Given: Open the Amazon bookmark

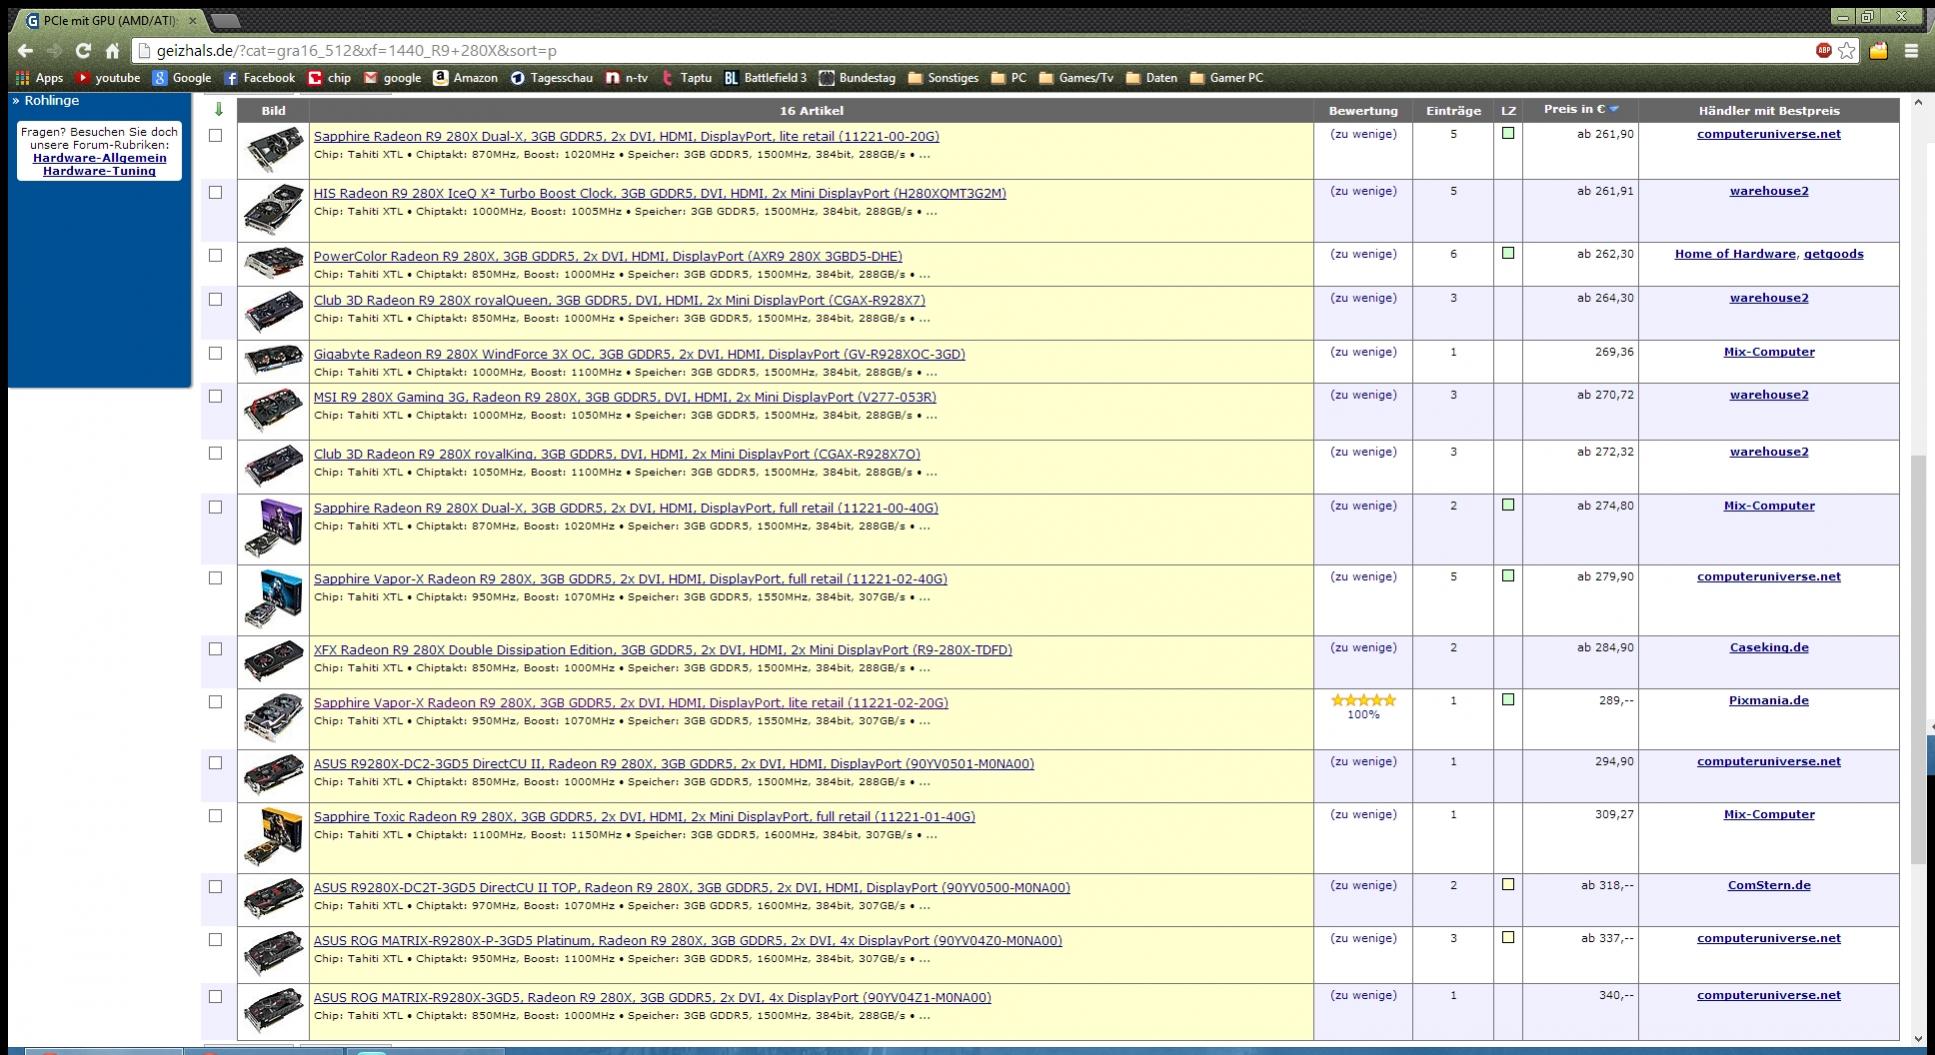Looking at the screenshot, I should pos(465,78).
